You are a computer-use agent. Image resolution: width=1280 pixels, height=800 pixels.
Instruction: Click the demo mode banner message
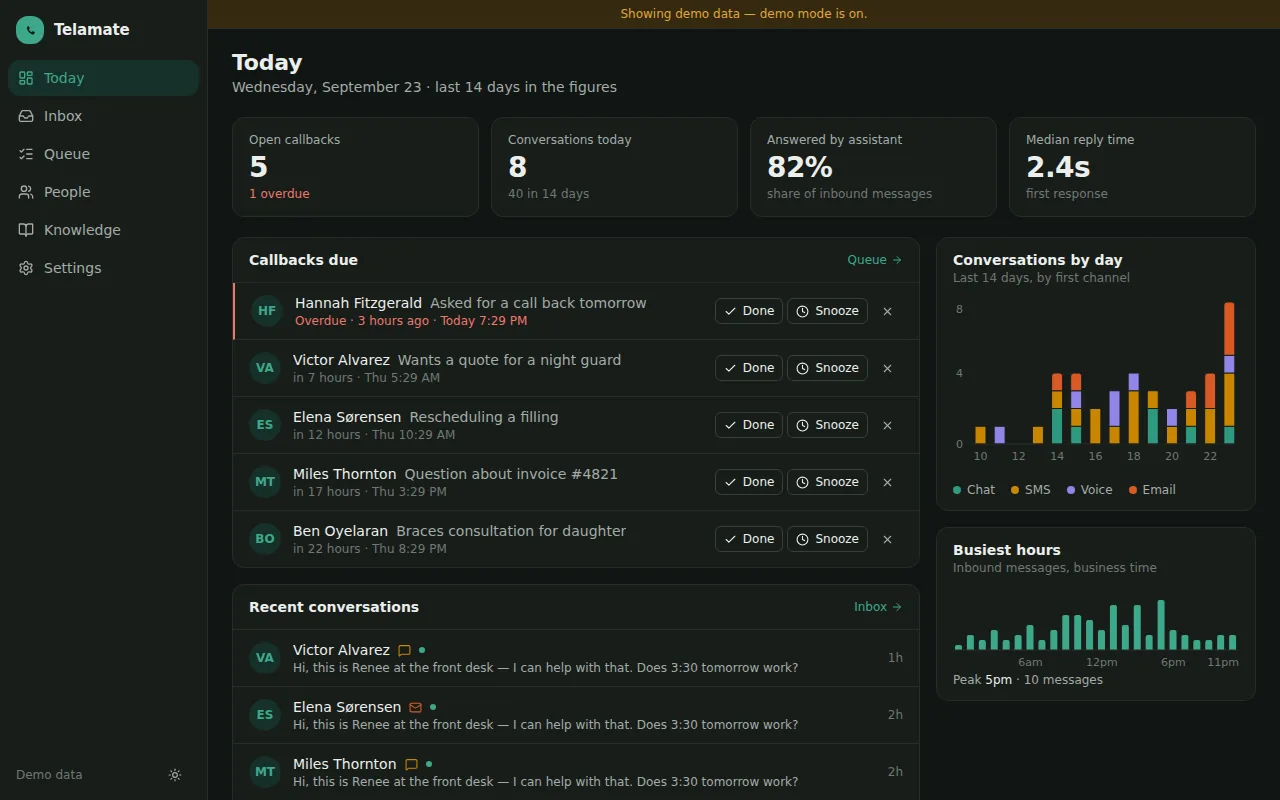point(744,14)
